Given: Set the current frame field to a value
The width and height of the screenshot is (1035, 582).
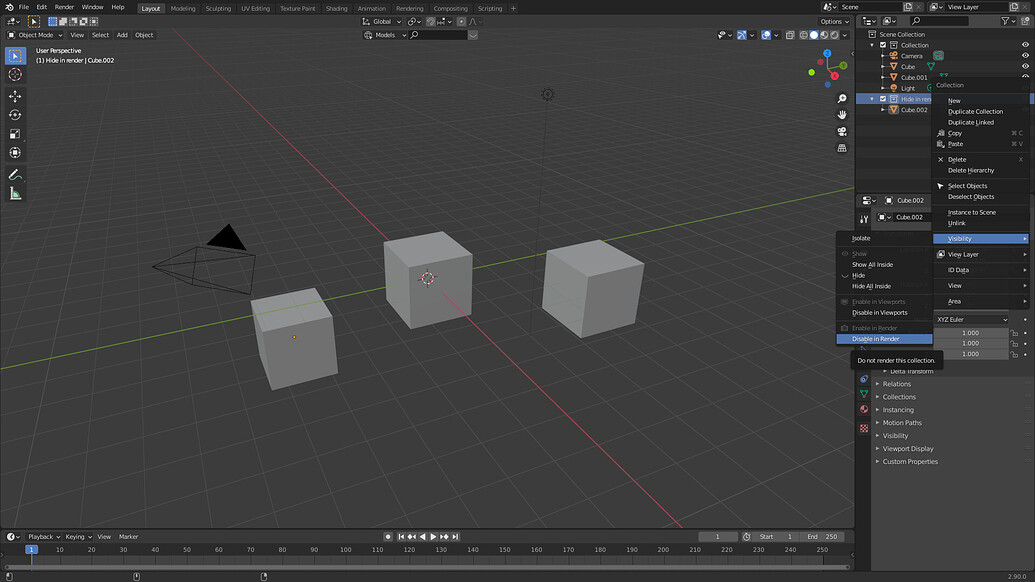Looking at the screenshot, I should tap(717, 536).
